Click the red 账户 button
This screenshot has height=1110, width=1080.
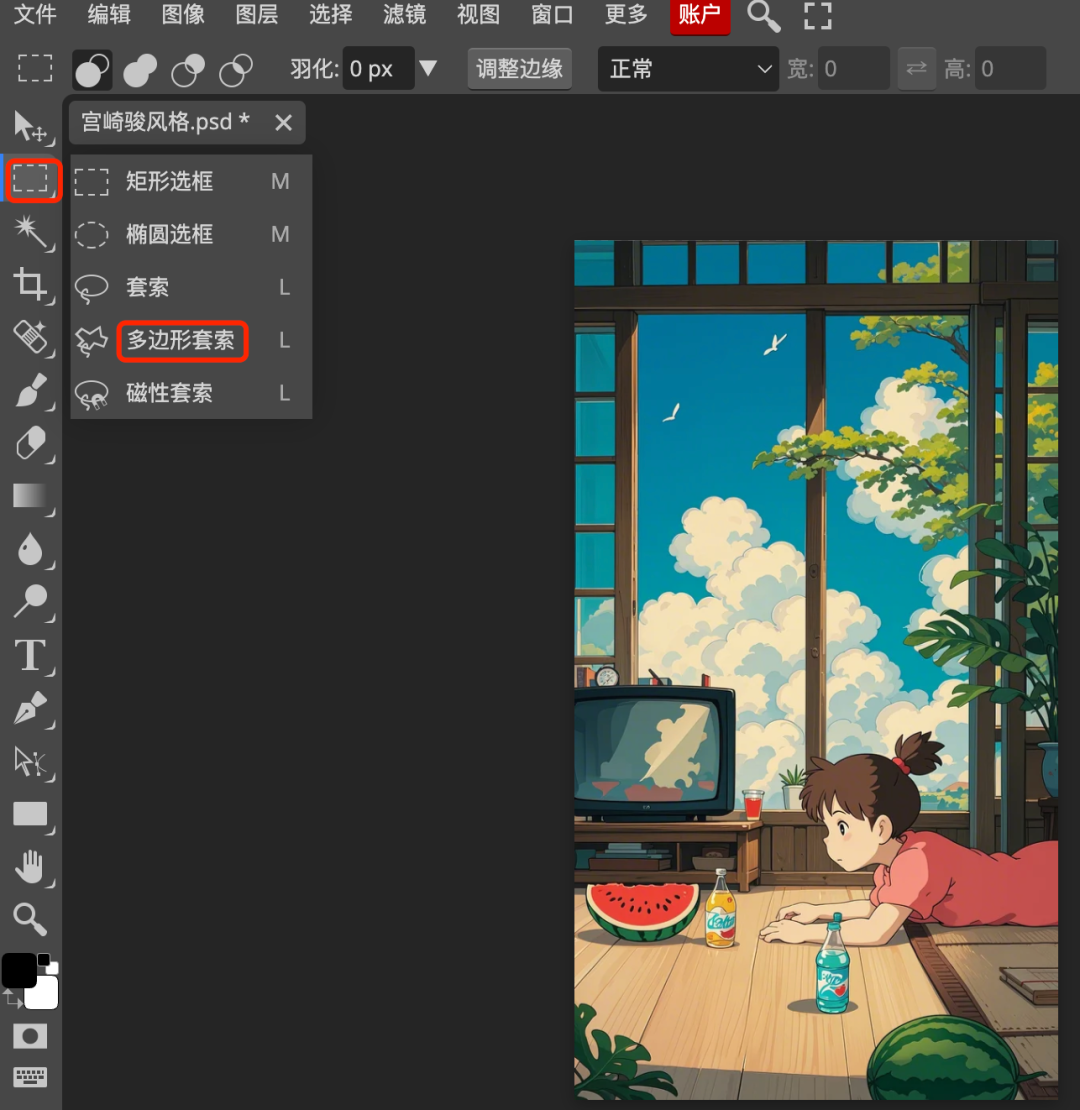(x=700, y=16)
